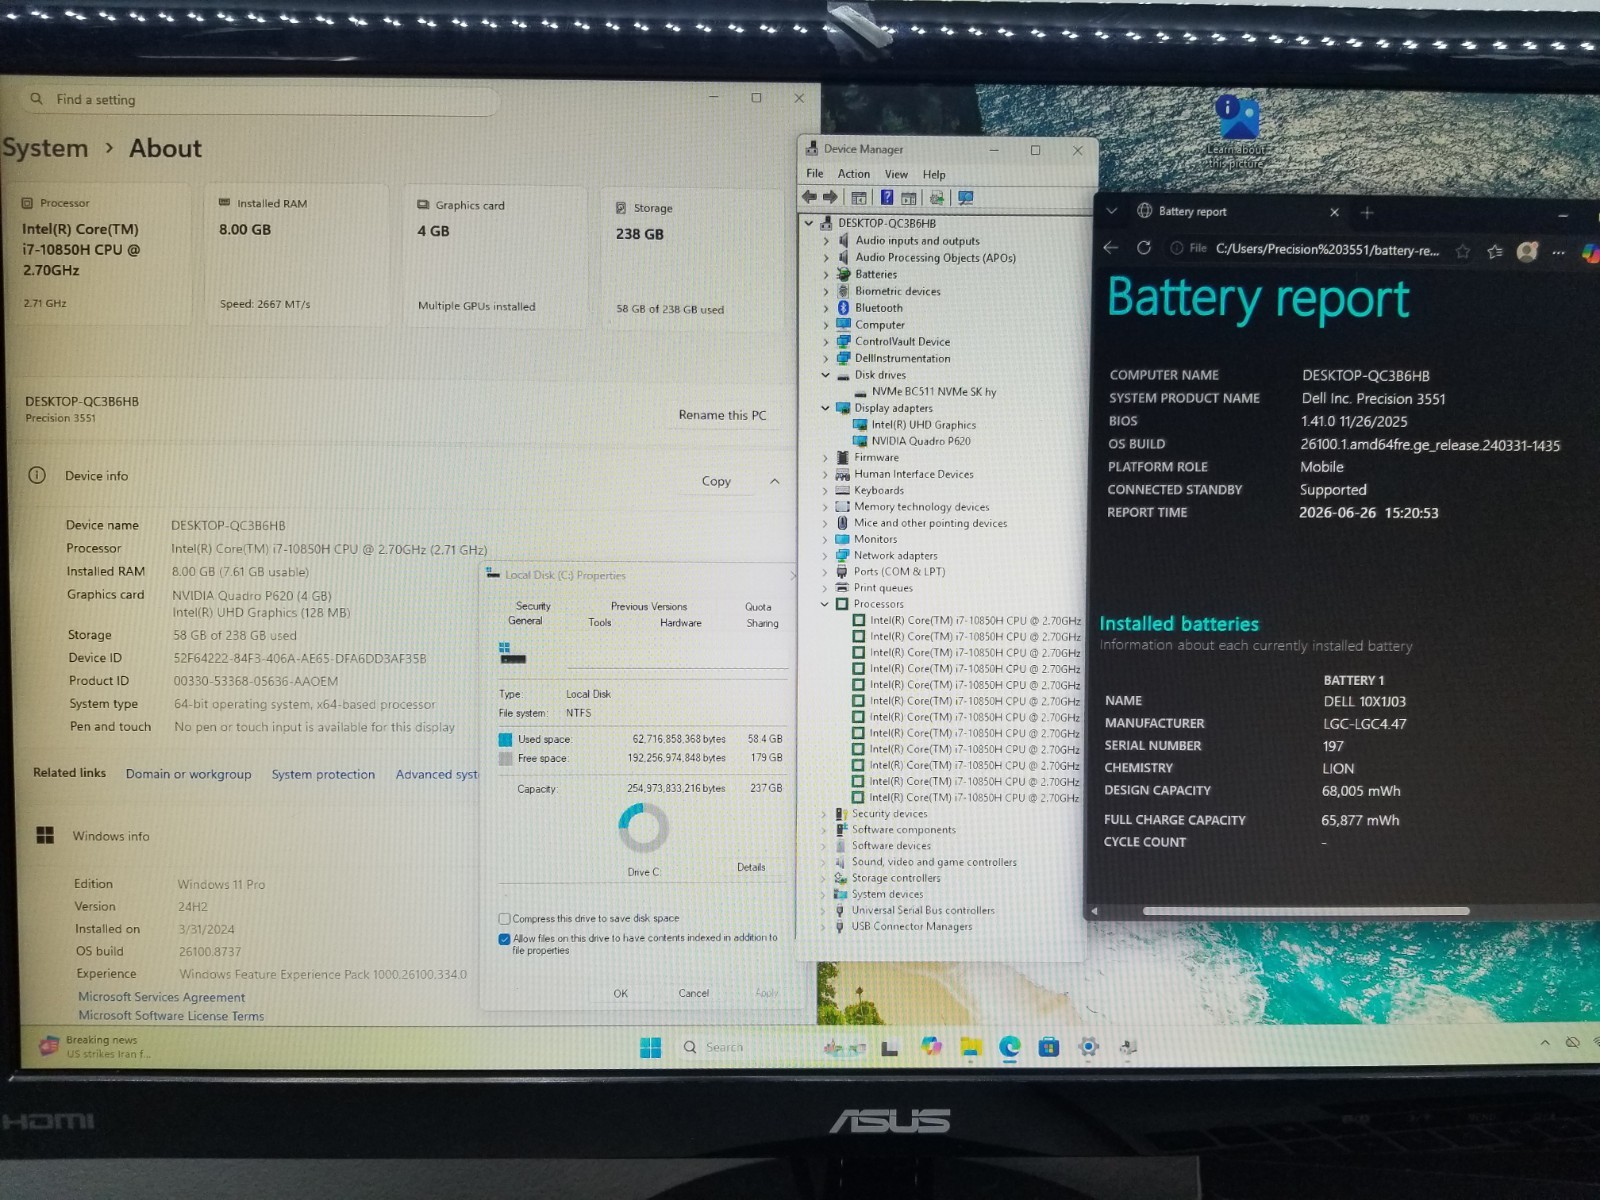The image size is (1600, 1200).
Task: Click the Edge profile avatar icon
Action: (x=1527, y=251)
